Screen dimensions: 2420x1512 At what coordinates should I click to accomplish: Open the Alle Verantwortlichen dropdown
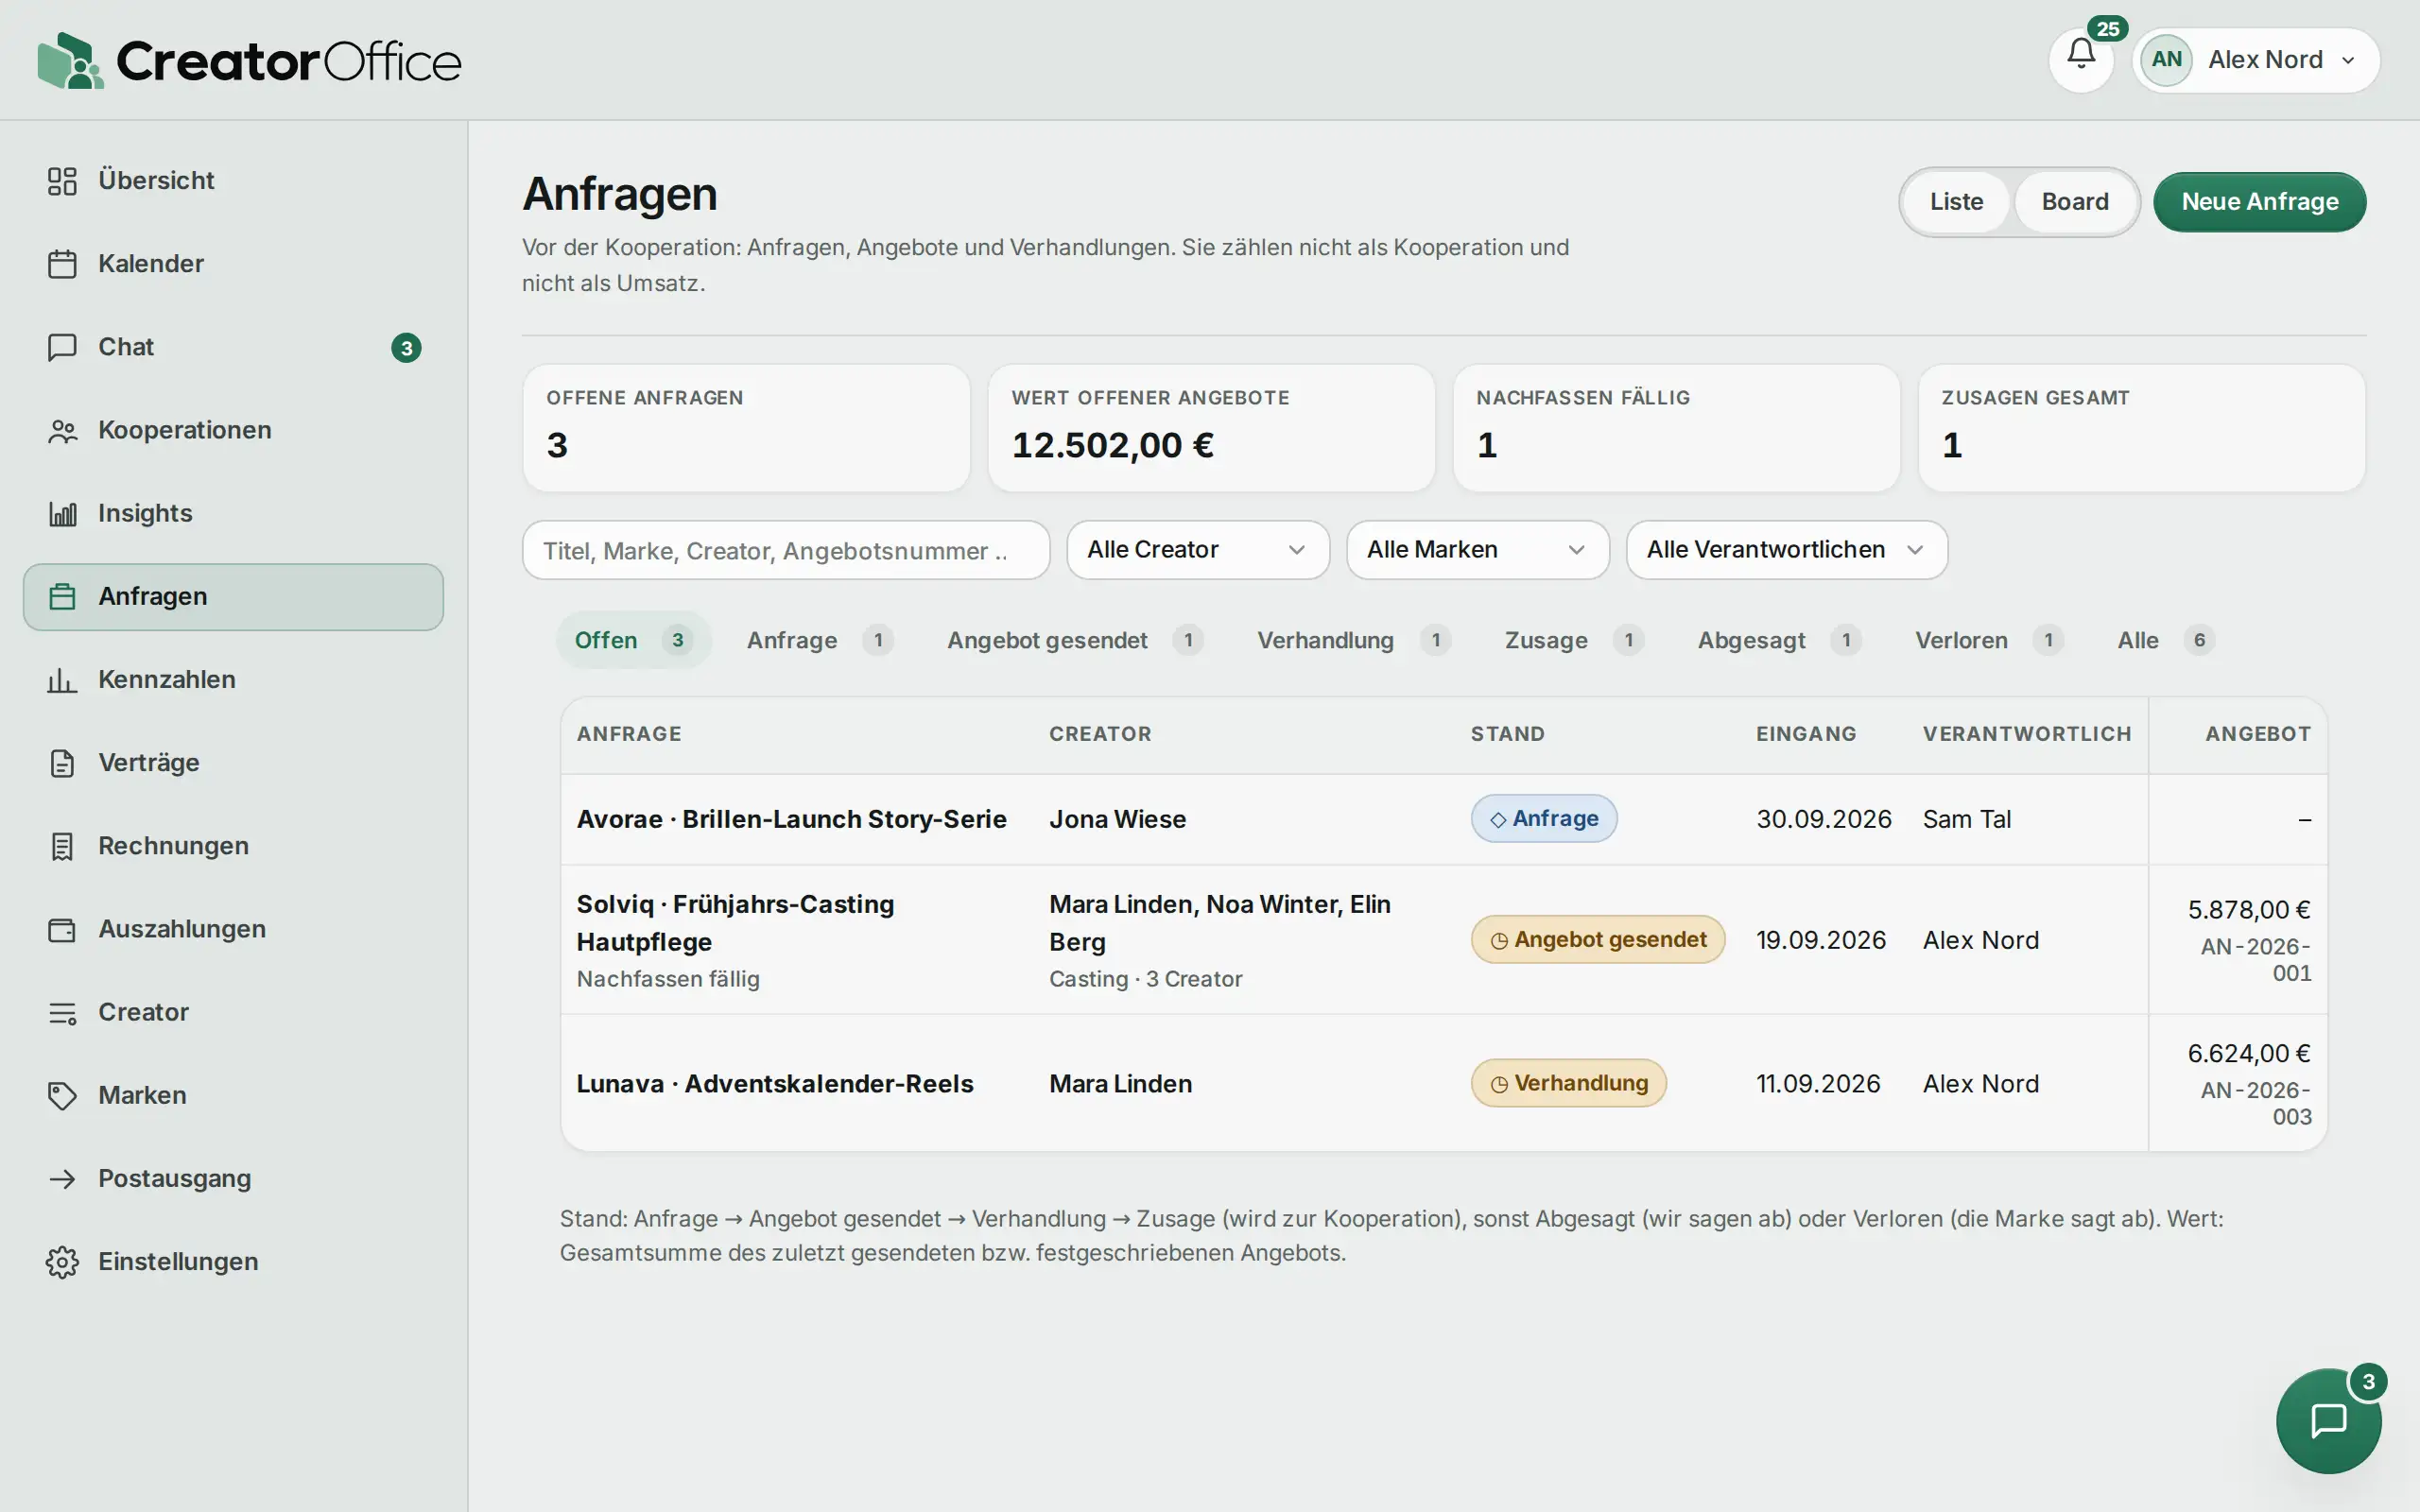point(1786,550)
